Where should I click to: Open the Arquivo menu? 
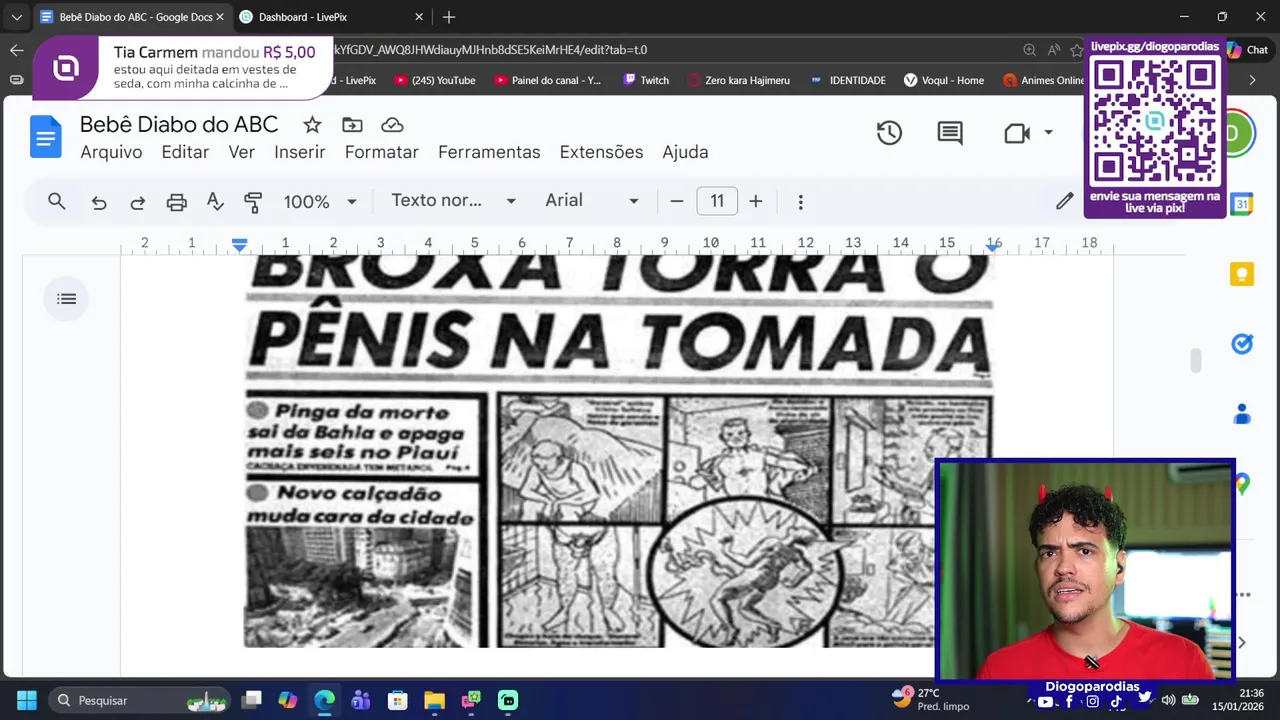[x=111, y=152]
